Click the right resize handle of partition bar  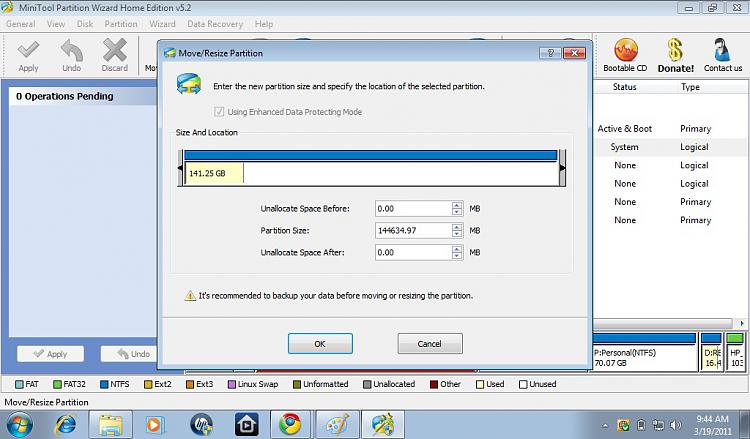(562, 168)
